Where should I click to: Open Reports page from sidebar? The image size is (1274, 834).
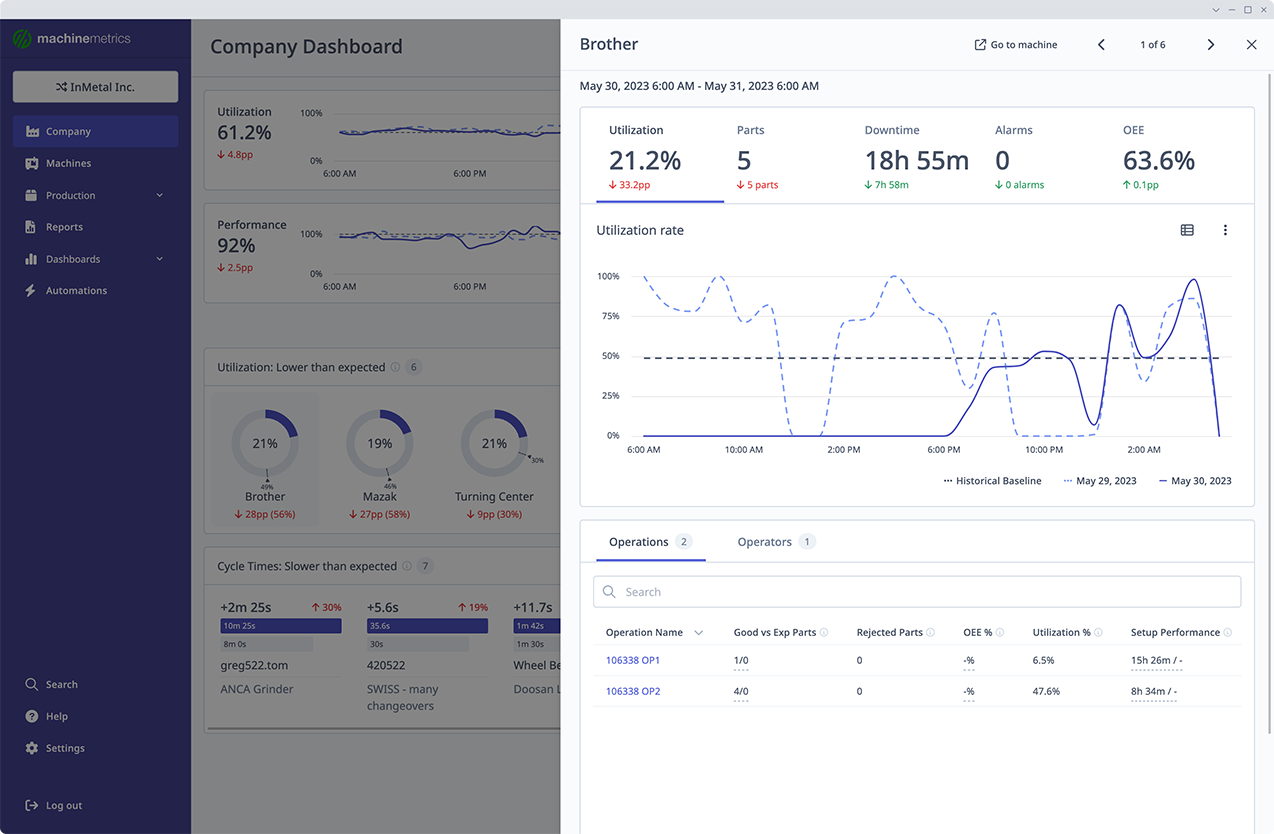click(x=95, y=227)
